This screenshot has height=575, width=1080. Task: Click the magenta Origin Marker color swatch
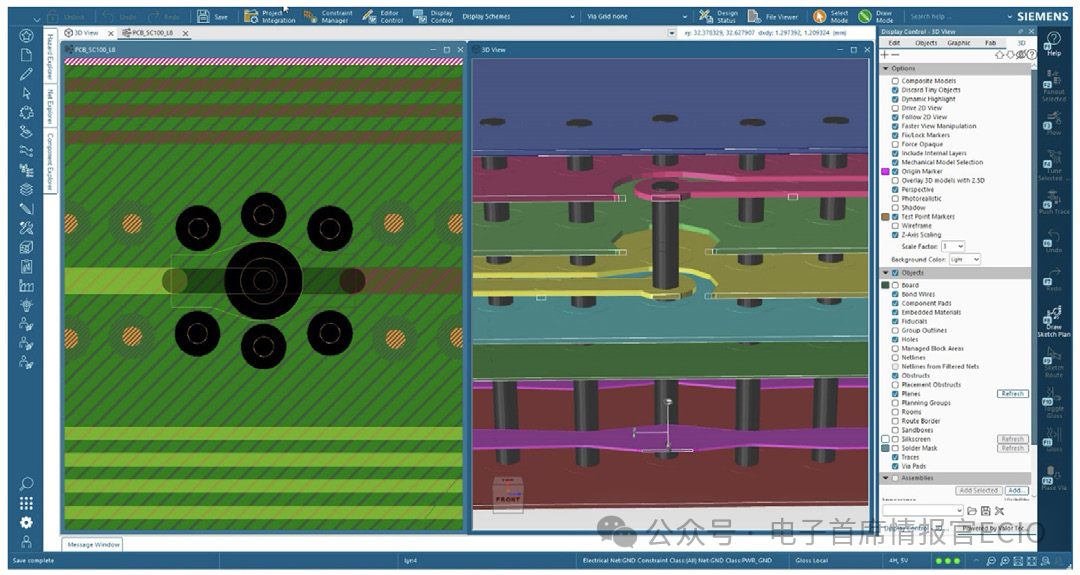click(886, 171)
